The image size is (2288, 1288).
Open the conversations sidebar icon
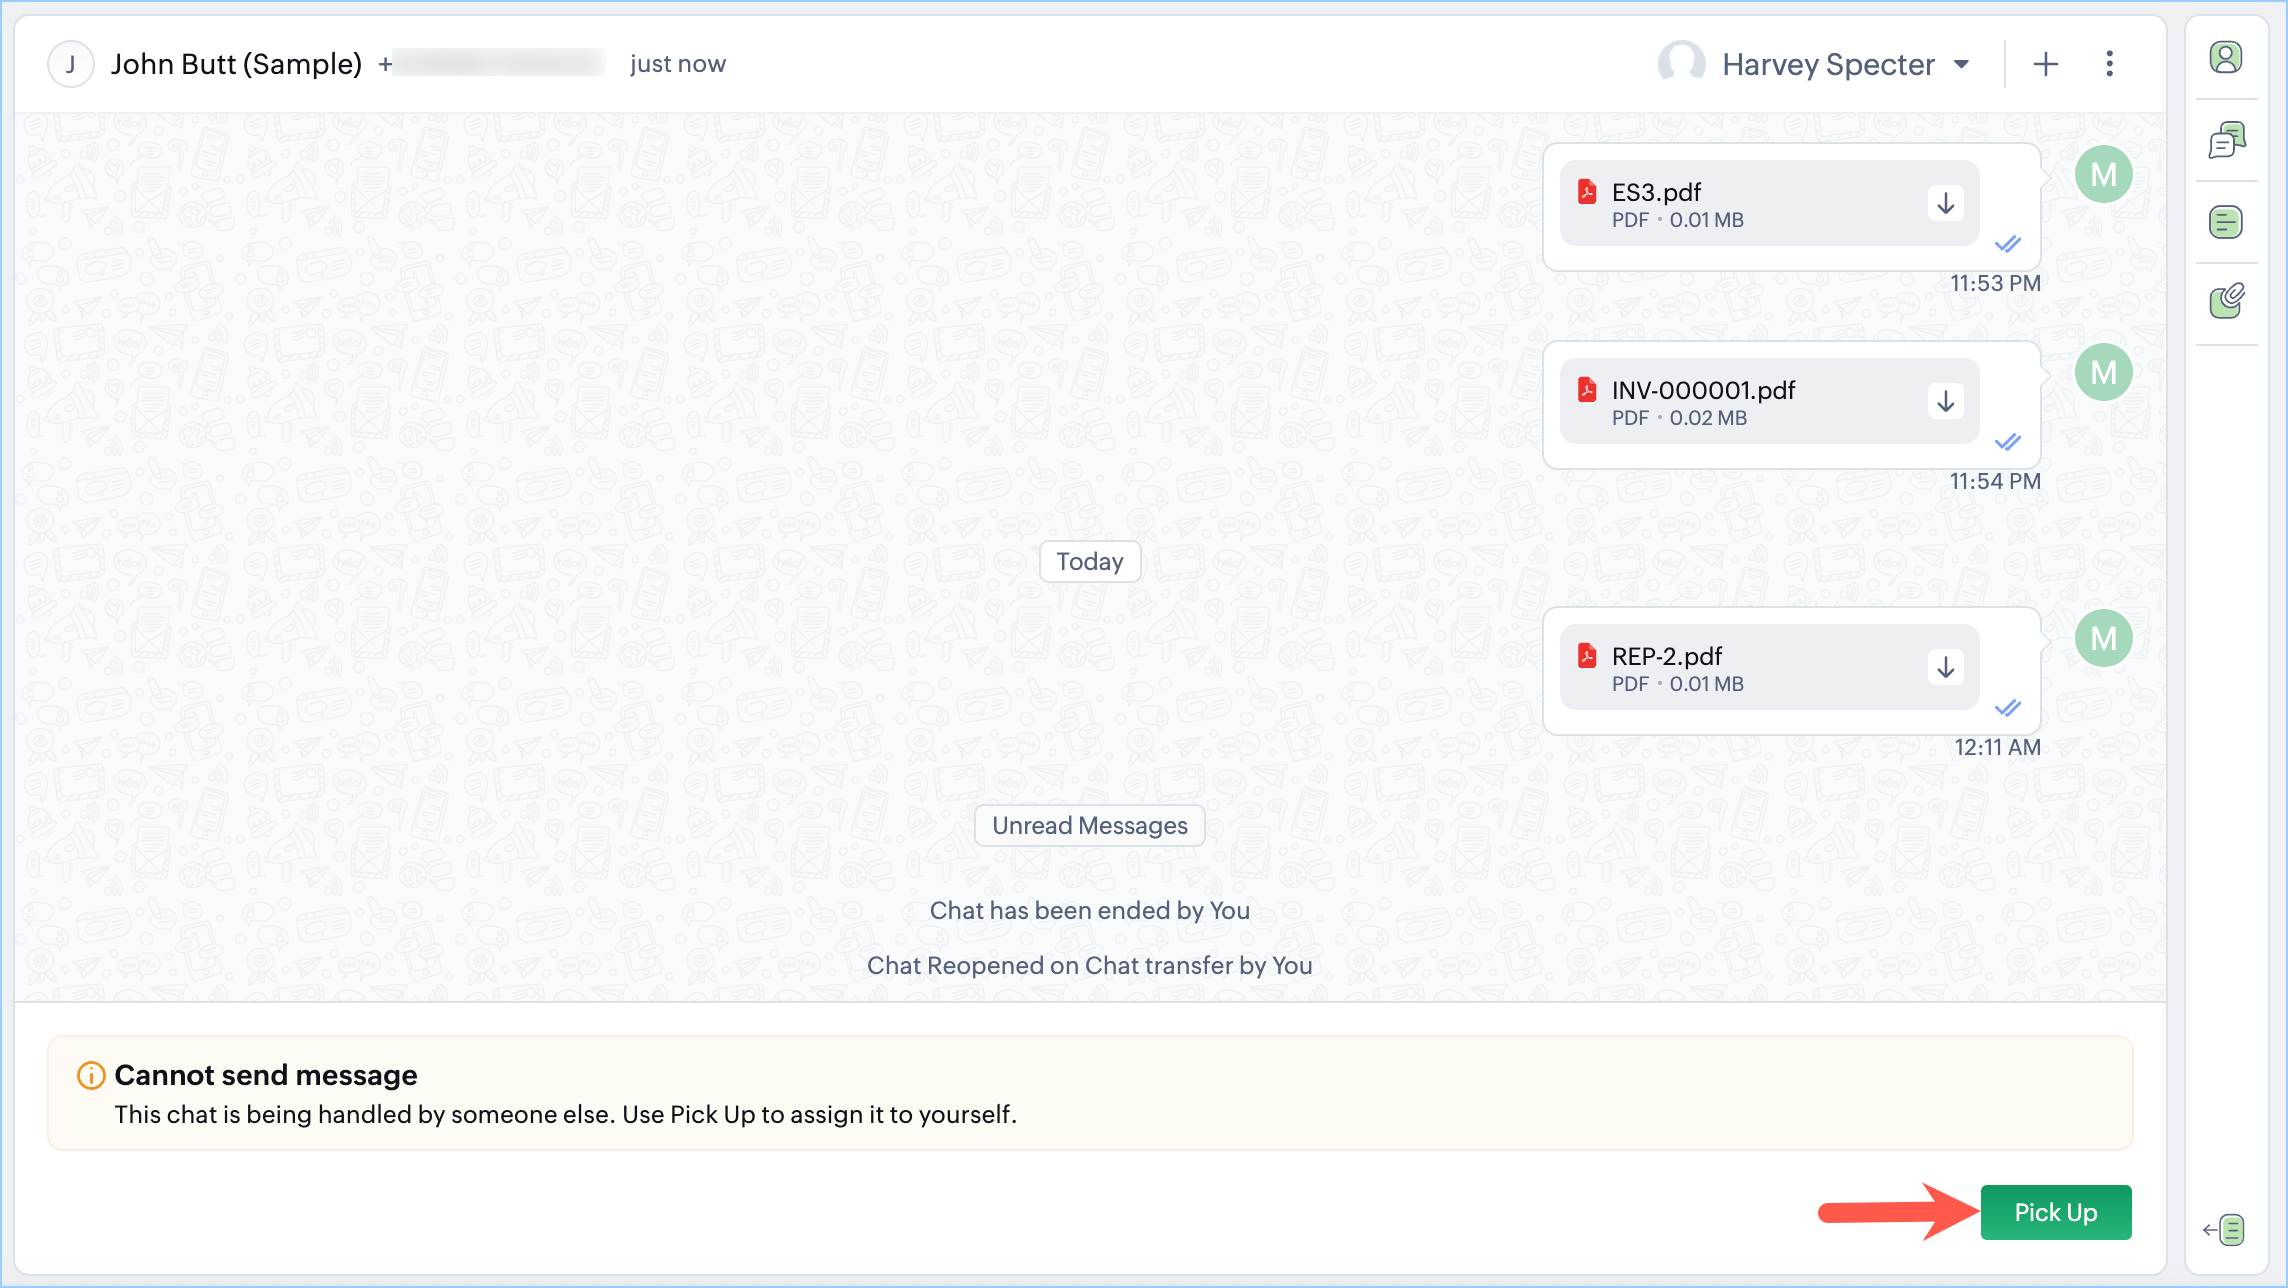coord(2226,140)
